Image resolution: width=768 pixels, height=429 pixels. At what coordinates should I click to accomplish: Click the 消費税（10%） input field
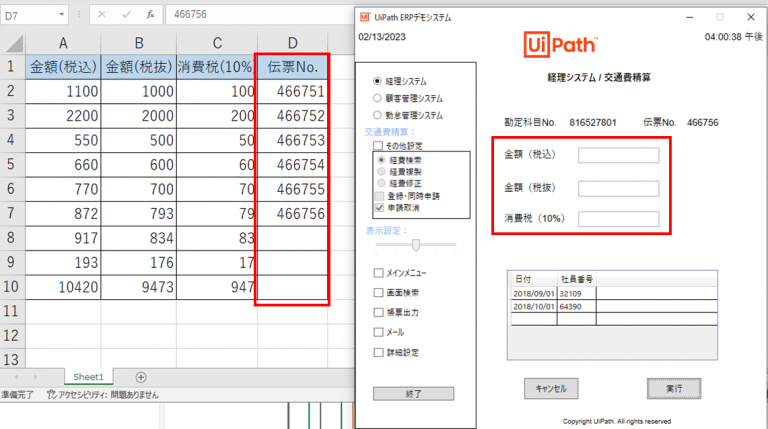pyautogui.click(x=619, y=219)
